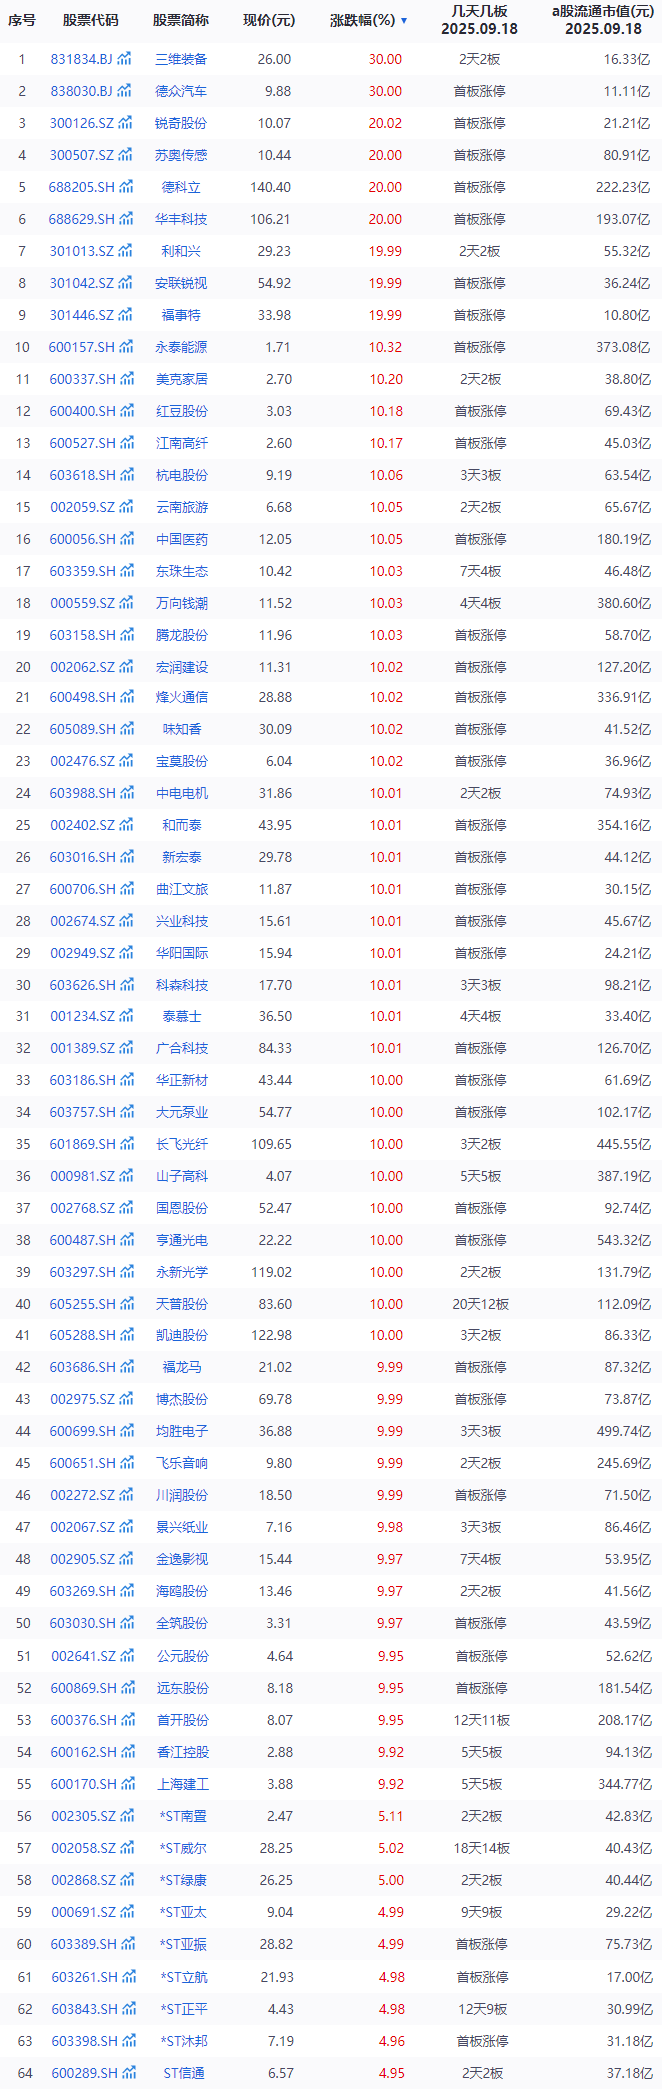This screenshot has width=662, height=2090.
Task: Open chart icon beside 600498.SH
Action: point(126,697)
